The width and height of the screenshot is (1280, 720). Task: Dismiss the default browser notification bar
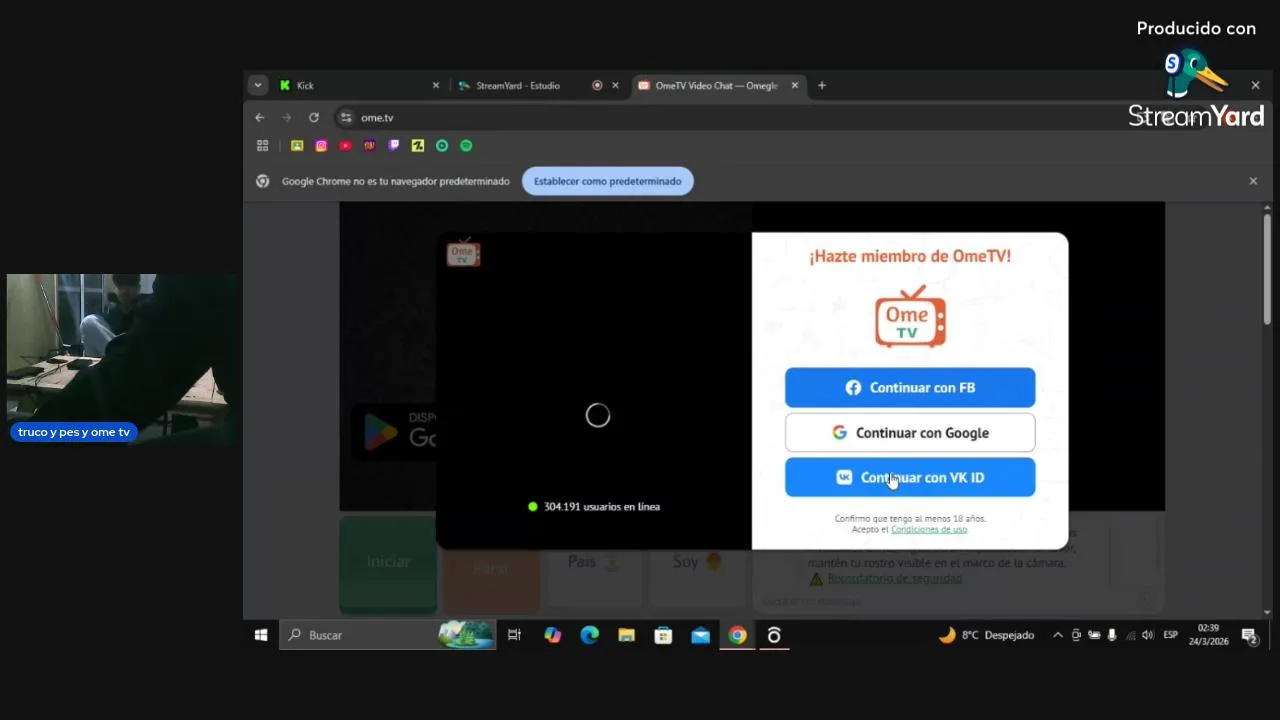click(x=1253, y=181)
